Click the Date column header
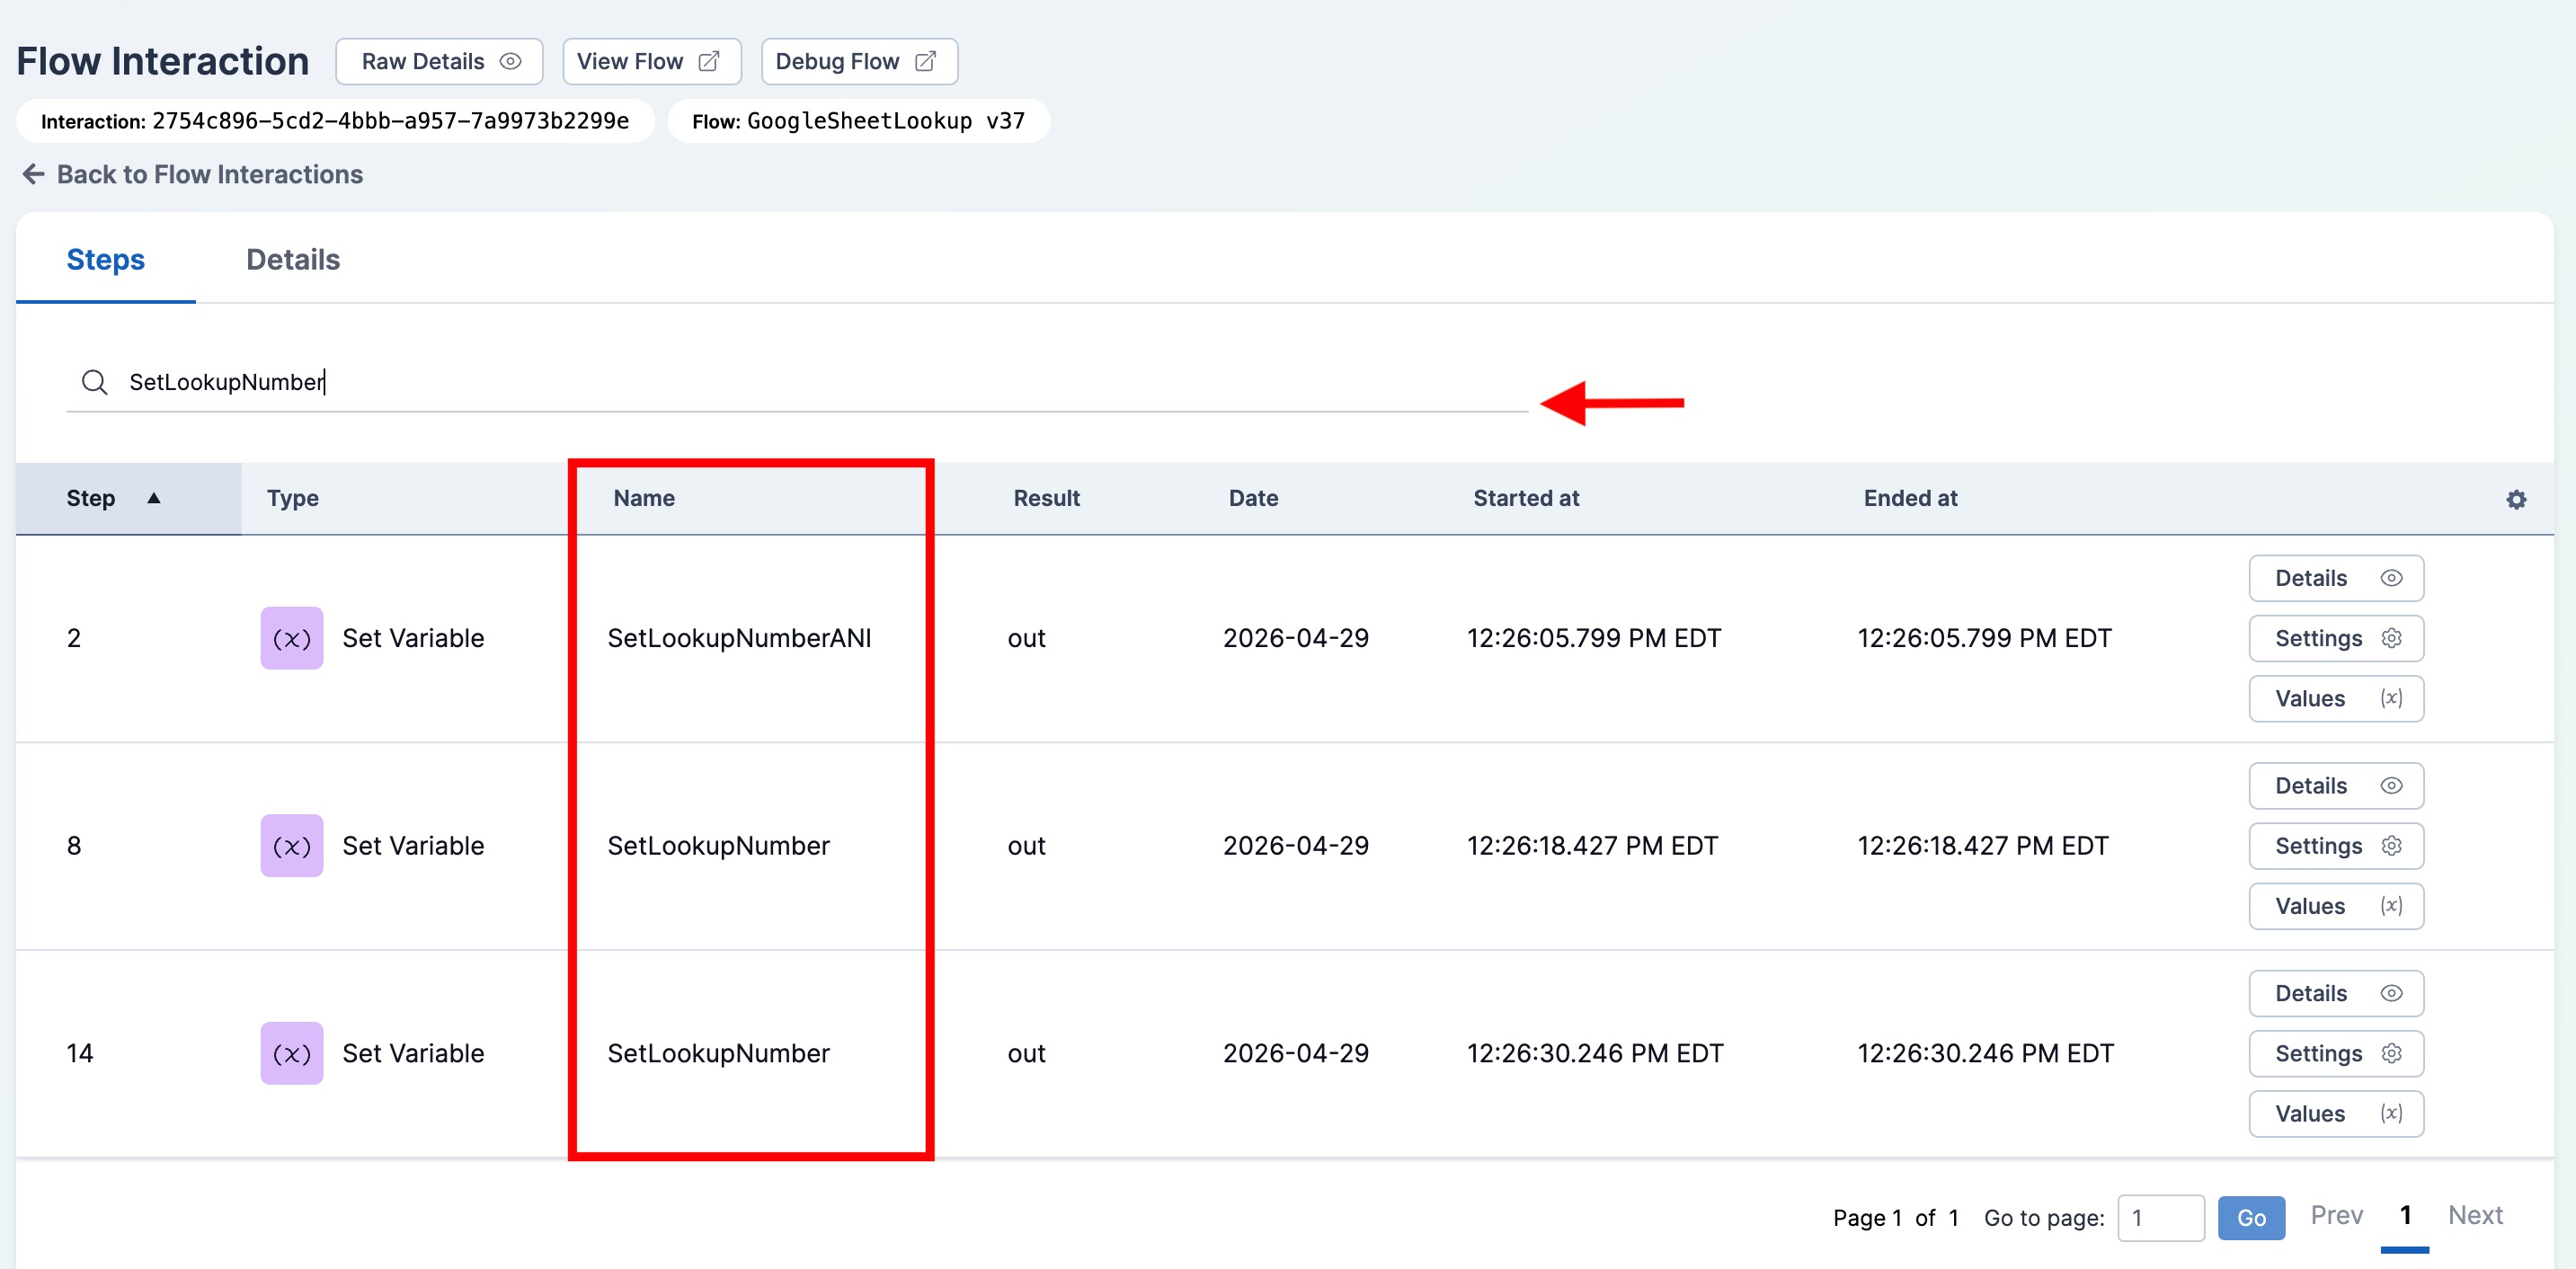Image resolution: width=2576 pixels, height=1269 pixels. (x=1253, y=498)
